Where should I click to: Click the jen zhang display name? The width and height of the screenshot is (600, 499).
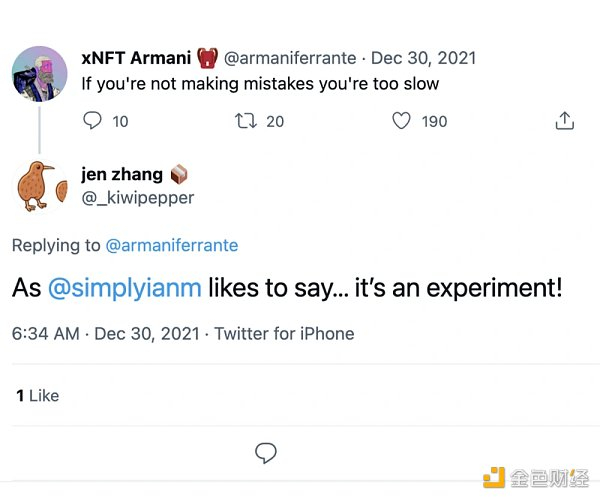[122, 175]
